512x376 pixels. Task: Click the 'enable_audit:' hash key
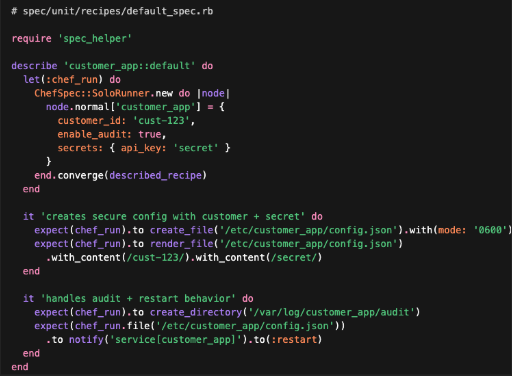(95, 134)
